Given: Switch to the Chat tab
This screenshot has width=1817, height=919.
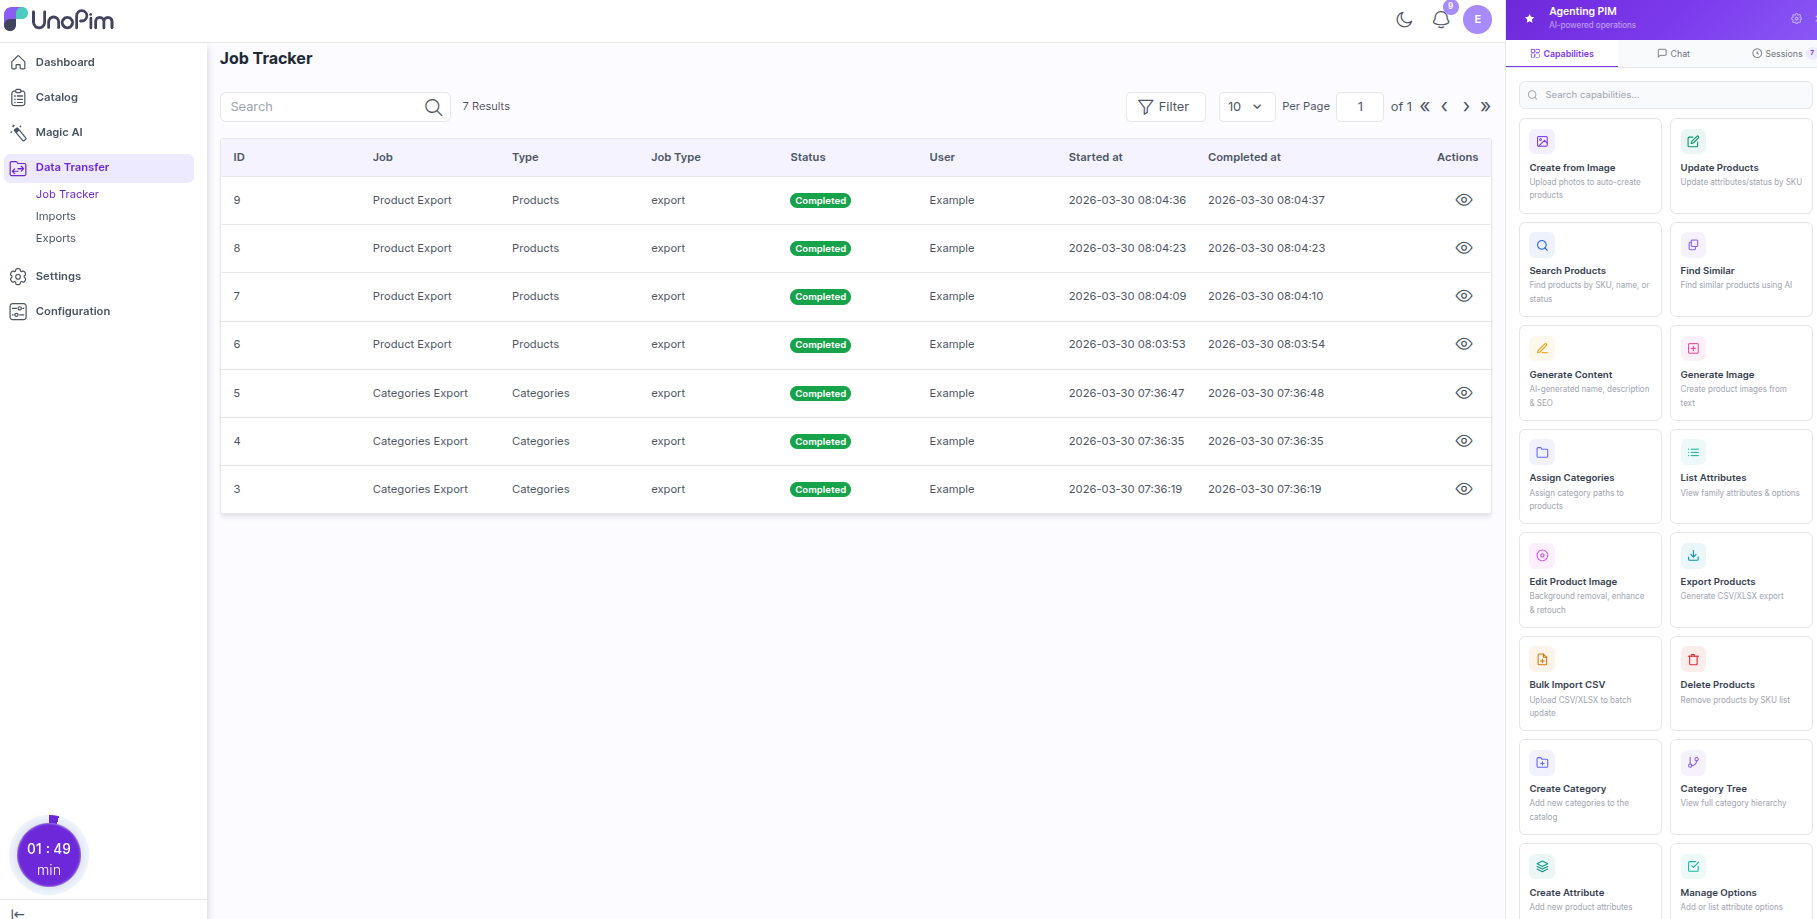Looking at the screenshot, I should point(1673,54).
